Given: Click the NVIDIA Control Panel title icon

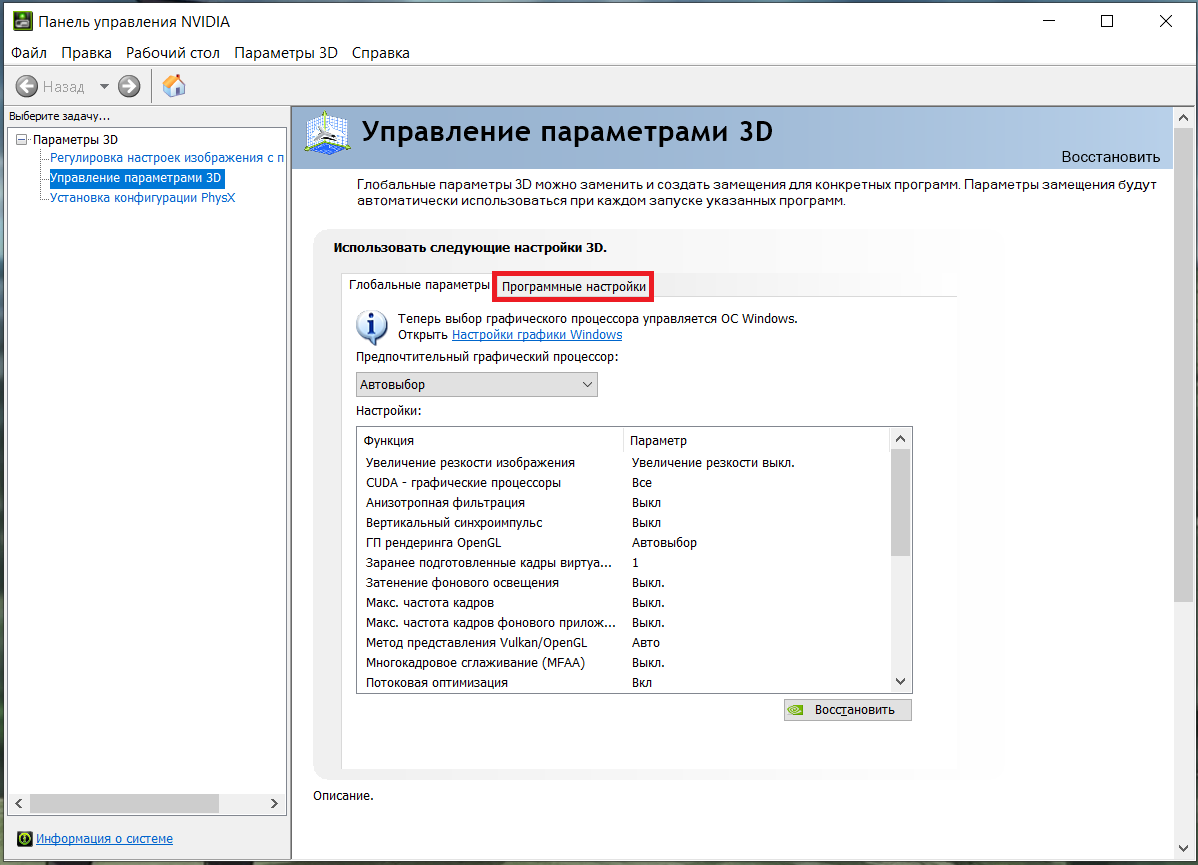Looking at the screenshot, I should pyautogui.click(x=23, y=21).
